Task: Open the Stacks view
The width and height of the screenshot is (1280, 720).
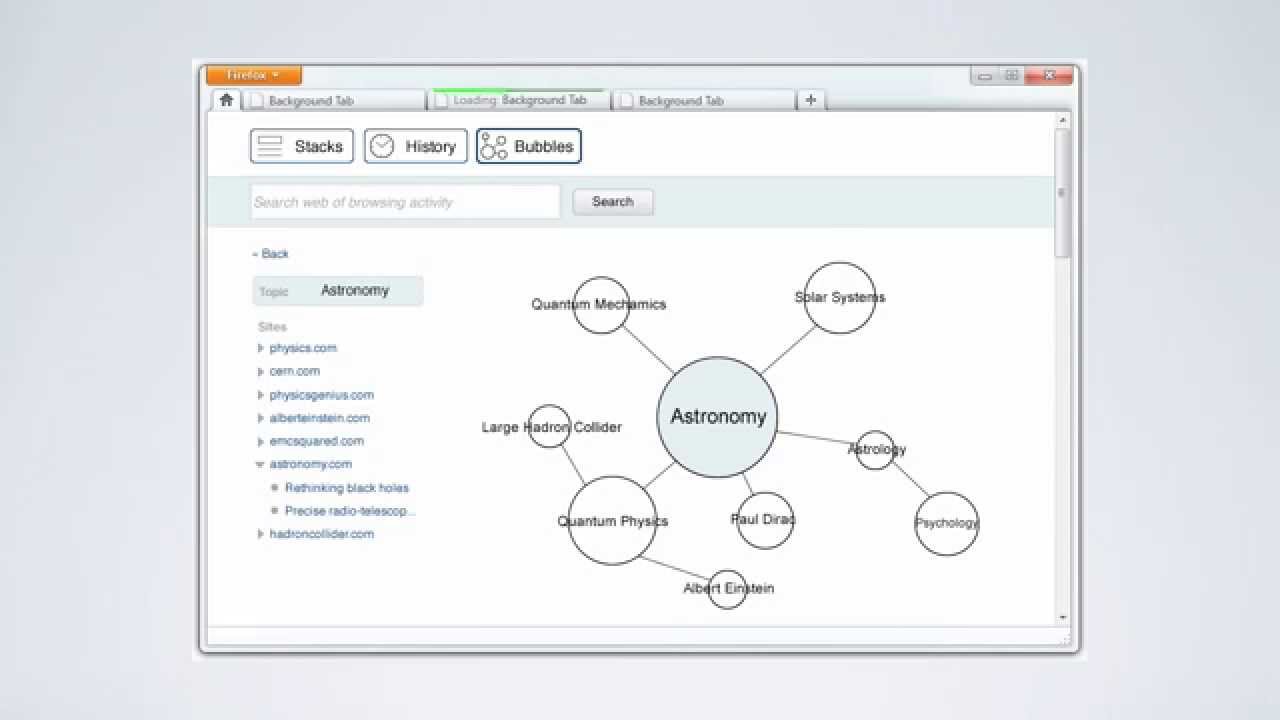Action: (x=301, y=146)
